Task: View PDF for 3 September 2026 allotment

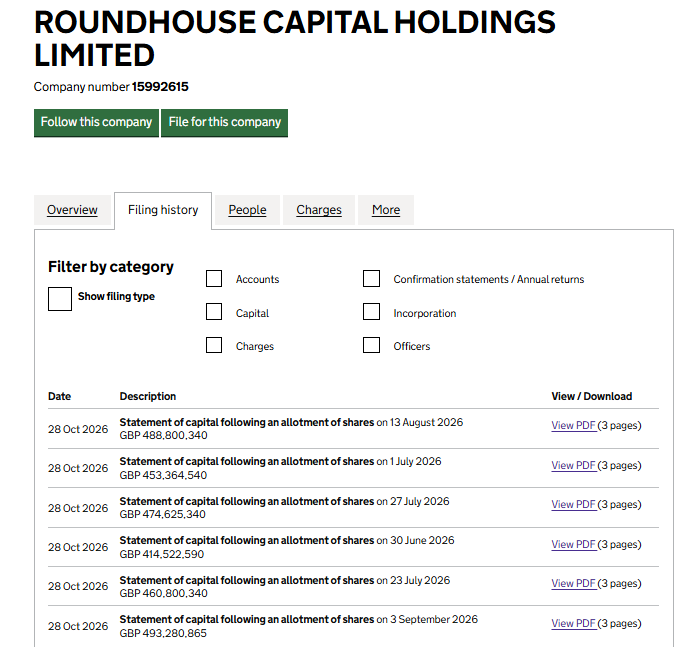Action: [x=573, y=623]
